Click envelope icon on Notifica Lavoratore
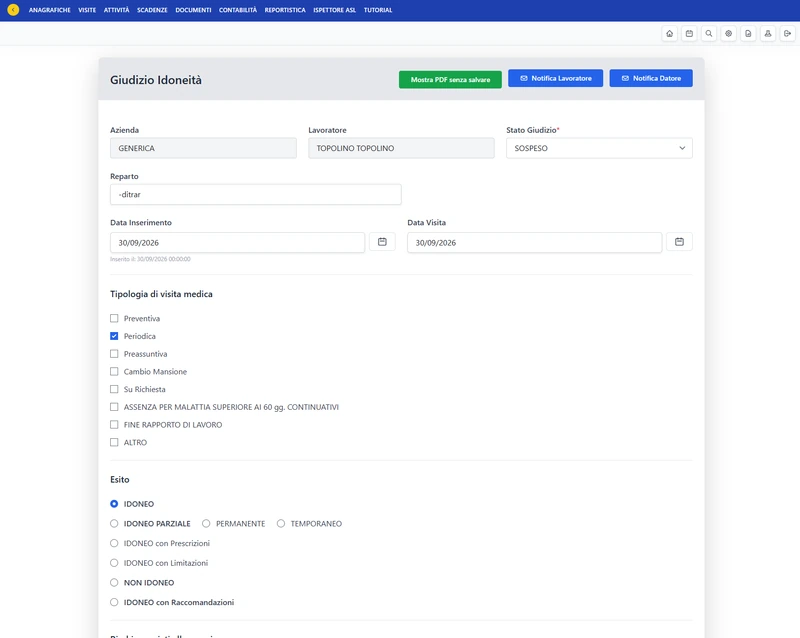The height and width of the screenshot is (638, 800). click(x=523, y=78)
